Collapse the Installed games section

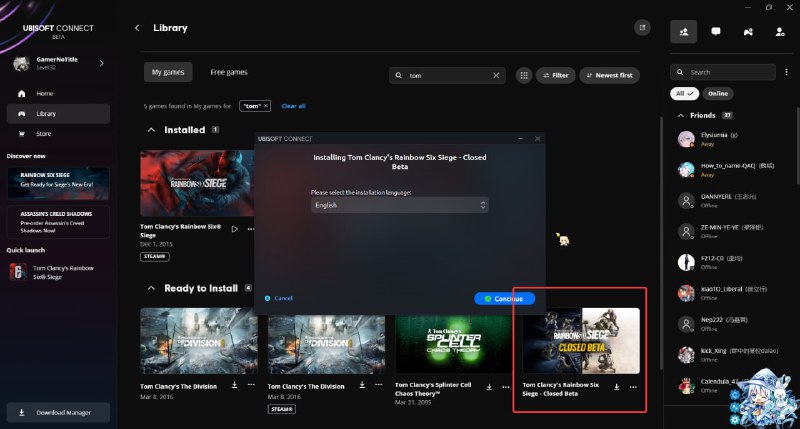tap(151, 130)
